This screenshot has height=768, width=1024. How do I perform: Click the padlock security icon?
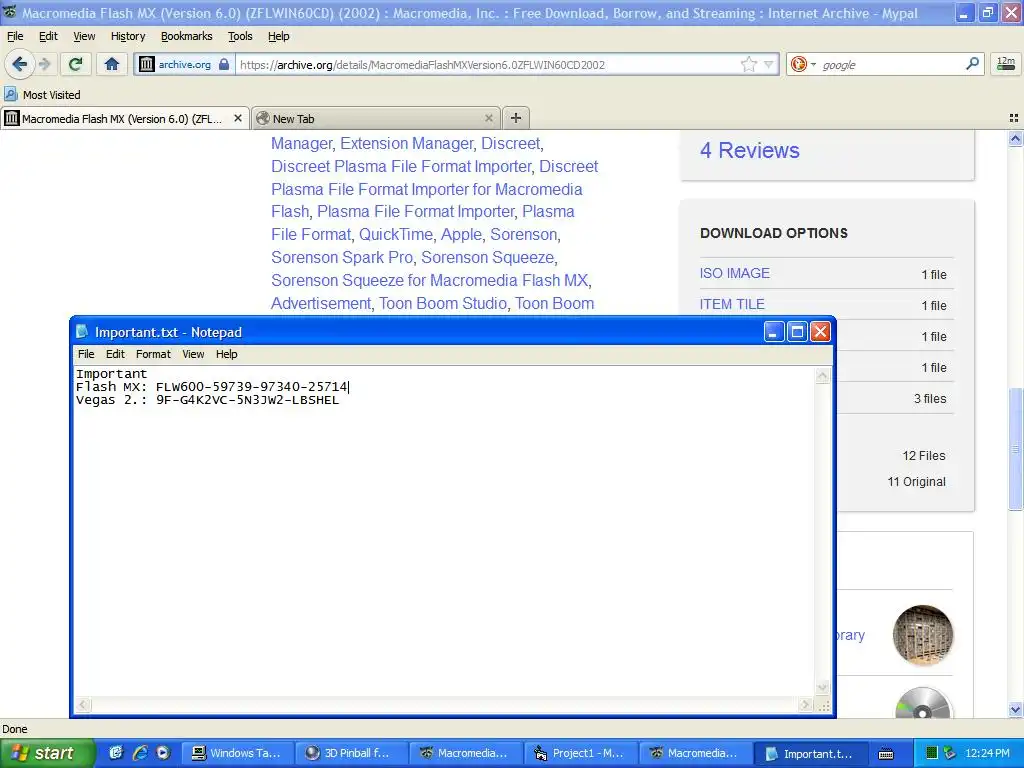pyautogui.click(x=224, y=64)
